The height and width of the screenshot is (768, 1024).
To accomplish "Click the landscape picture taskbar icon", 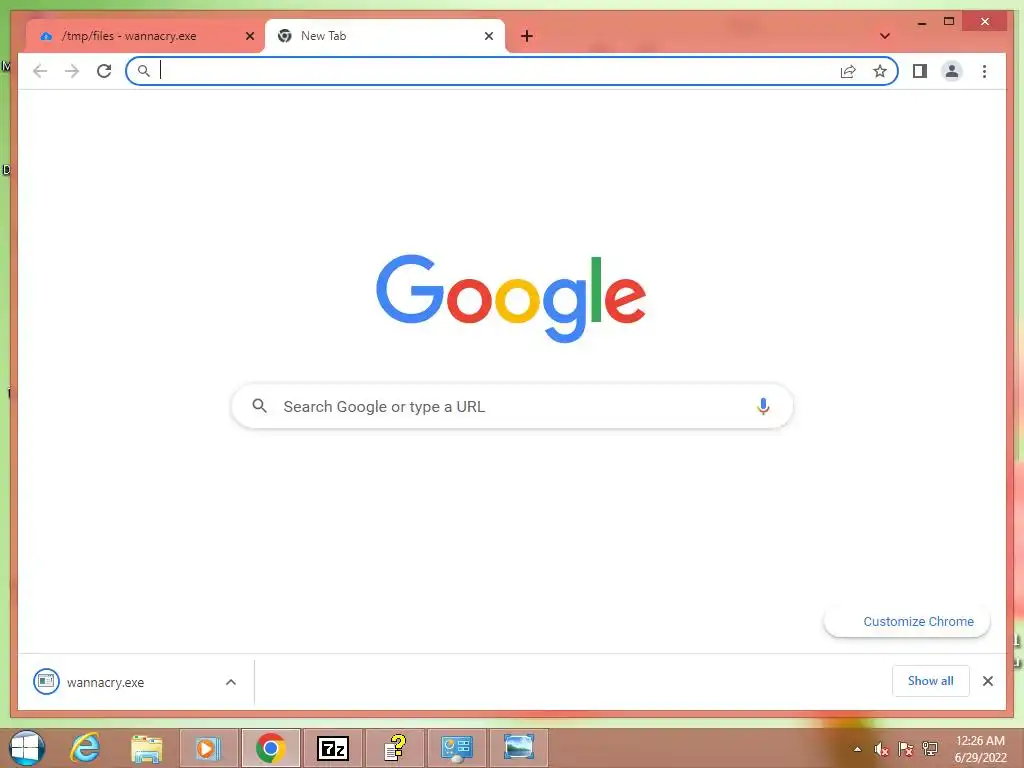I will [519, 748].
